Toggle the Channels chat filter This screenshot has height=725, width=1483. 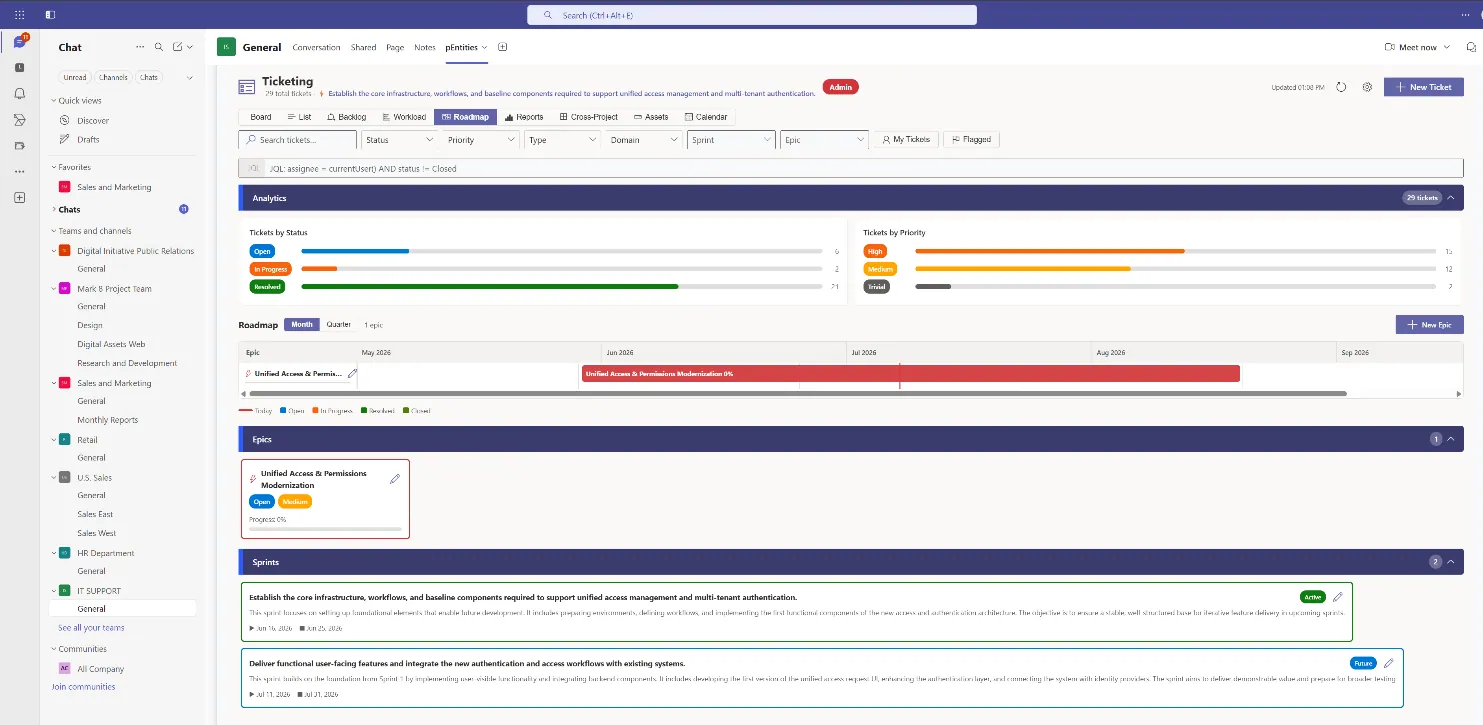(x=113, y=77)
